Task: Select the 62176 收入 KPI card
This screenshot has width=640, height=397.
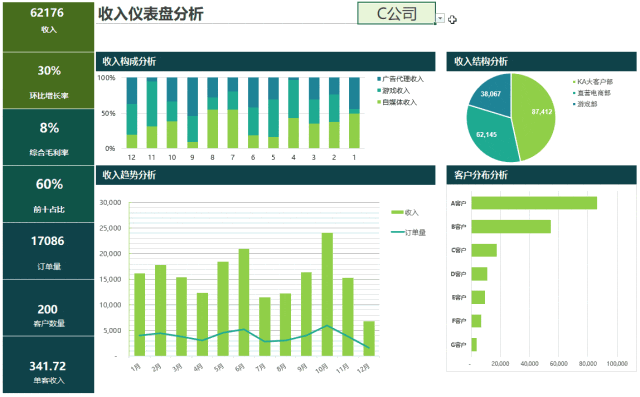Action: (49, 27)
